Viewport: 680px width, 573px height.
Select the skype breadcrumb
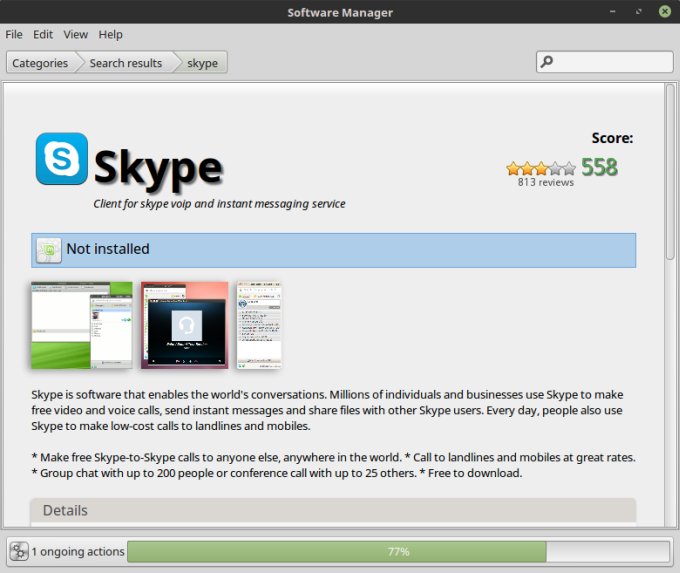tap(203, 63)
